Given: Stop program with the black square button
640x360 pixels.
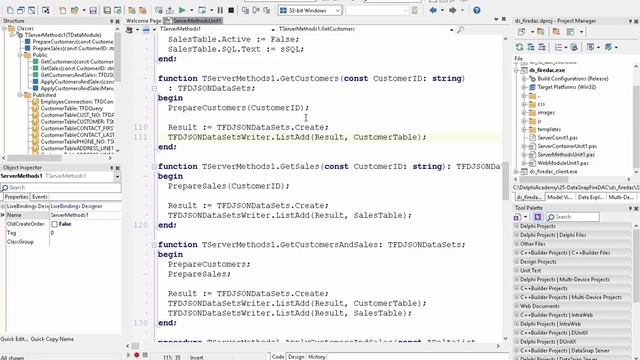Looking at the screenshot, I should coord(231,10).
